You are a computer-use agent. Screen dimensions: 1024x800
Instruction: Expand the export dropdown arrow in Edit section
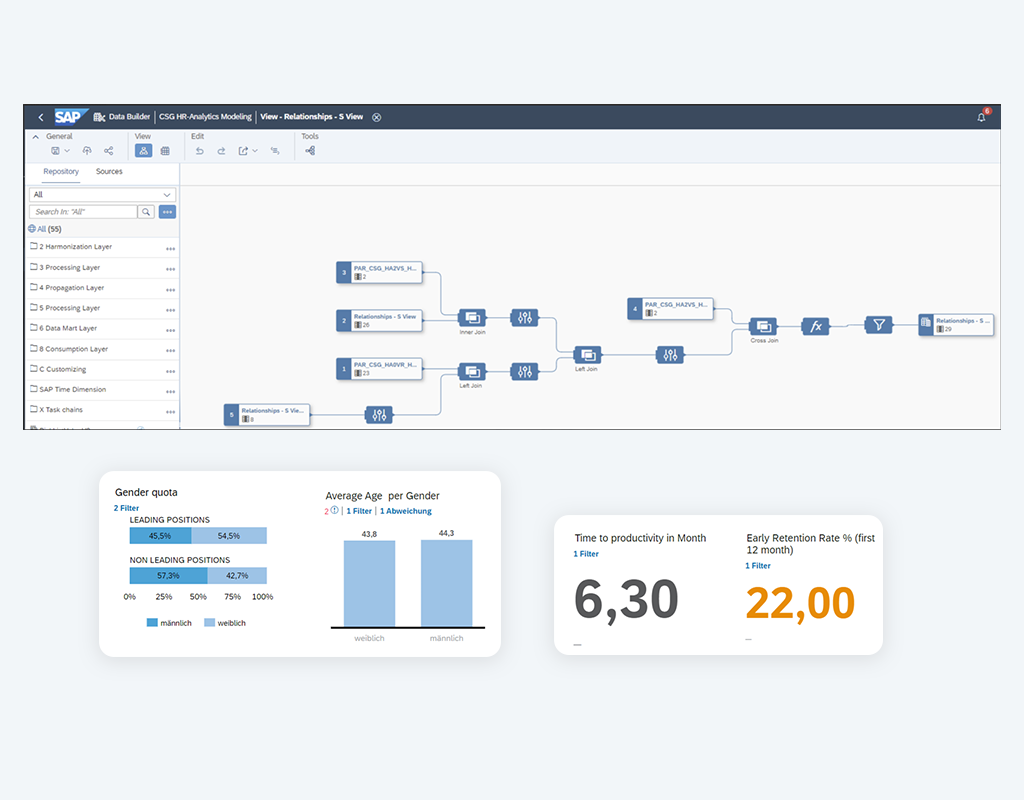pyautogui.click(x=255, y=151)
